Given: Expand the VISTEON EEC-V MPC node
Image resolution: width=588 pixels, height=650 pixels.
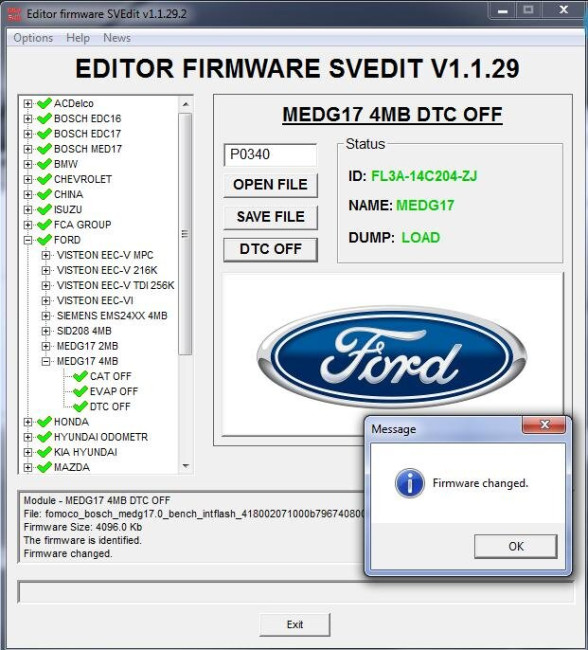Looking at the screenshot, I should click(46, 255).
